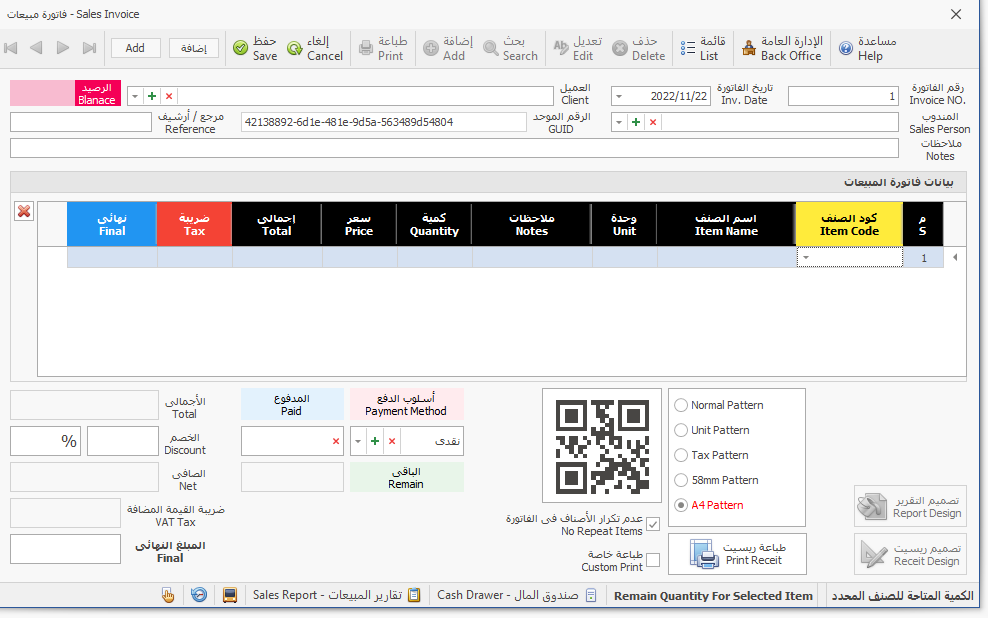Click the Reference input field
The height and width of the screenshot is (618, 988).
click(x=81, y=122)
